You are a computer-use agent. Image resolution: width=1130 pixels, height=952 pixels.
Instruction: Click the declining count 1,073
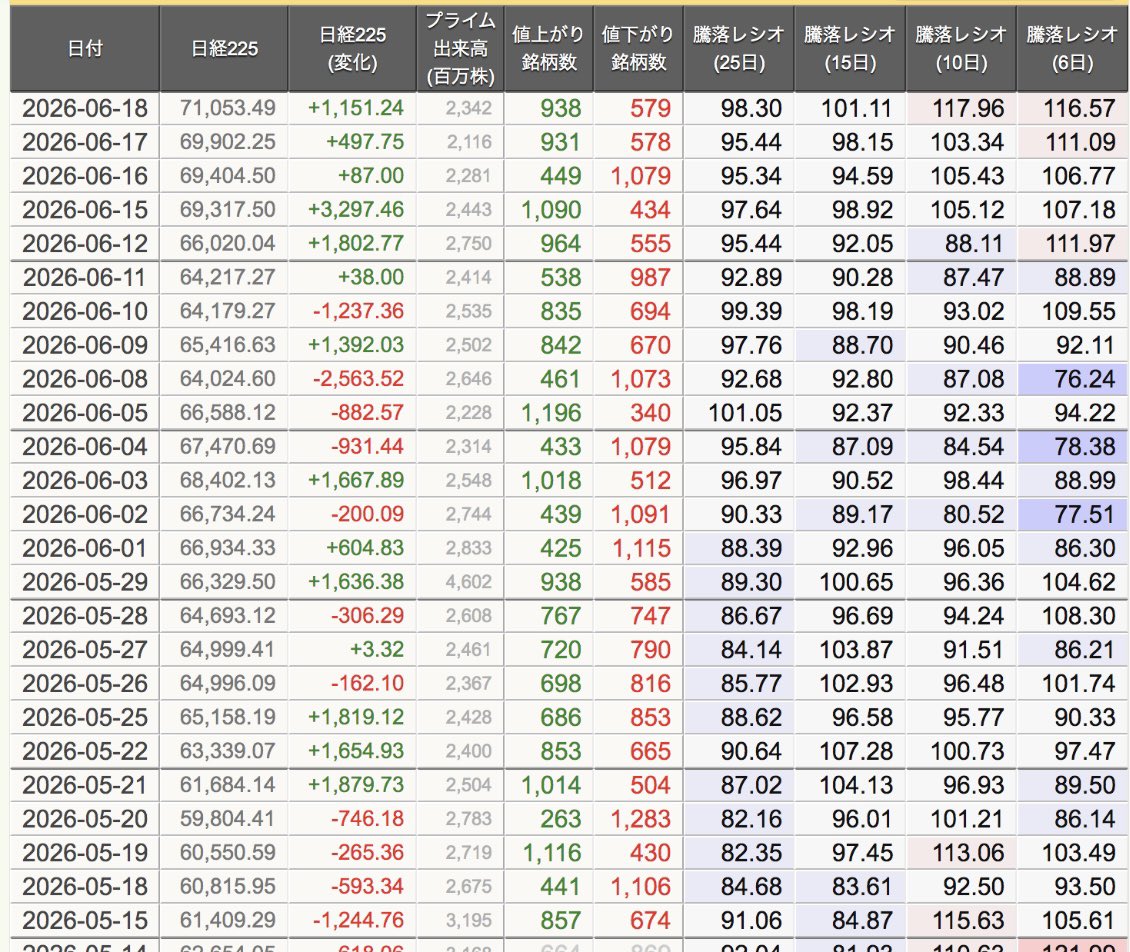pyautogui.click(x=641, y=379)
